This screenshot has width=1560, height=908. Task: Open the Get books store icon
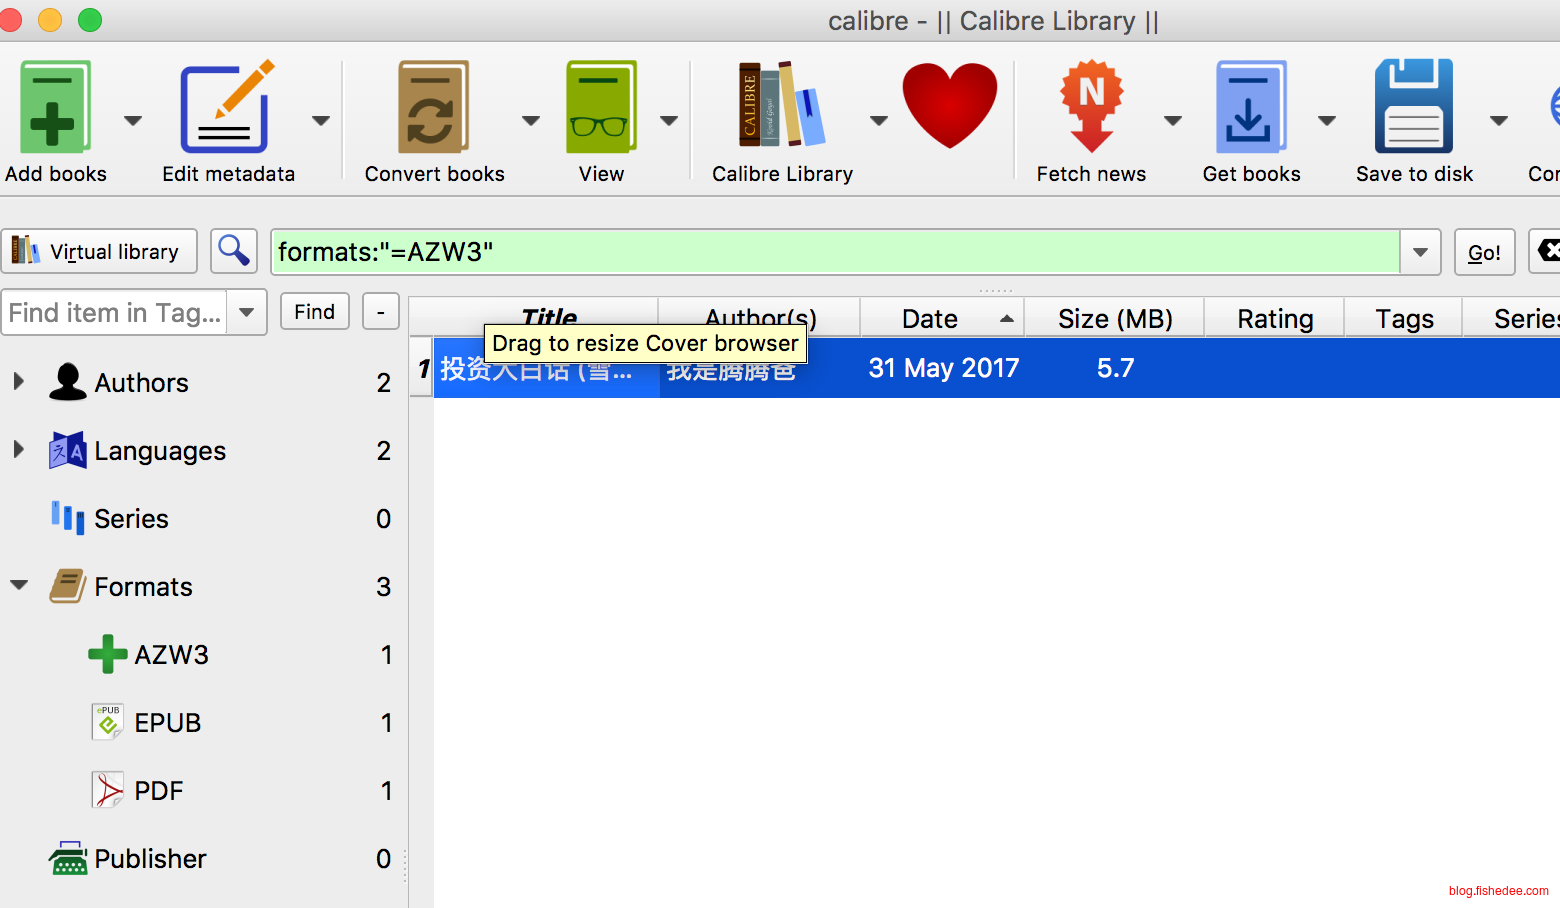tap(1250, 108)
